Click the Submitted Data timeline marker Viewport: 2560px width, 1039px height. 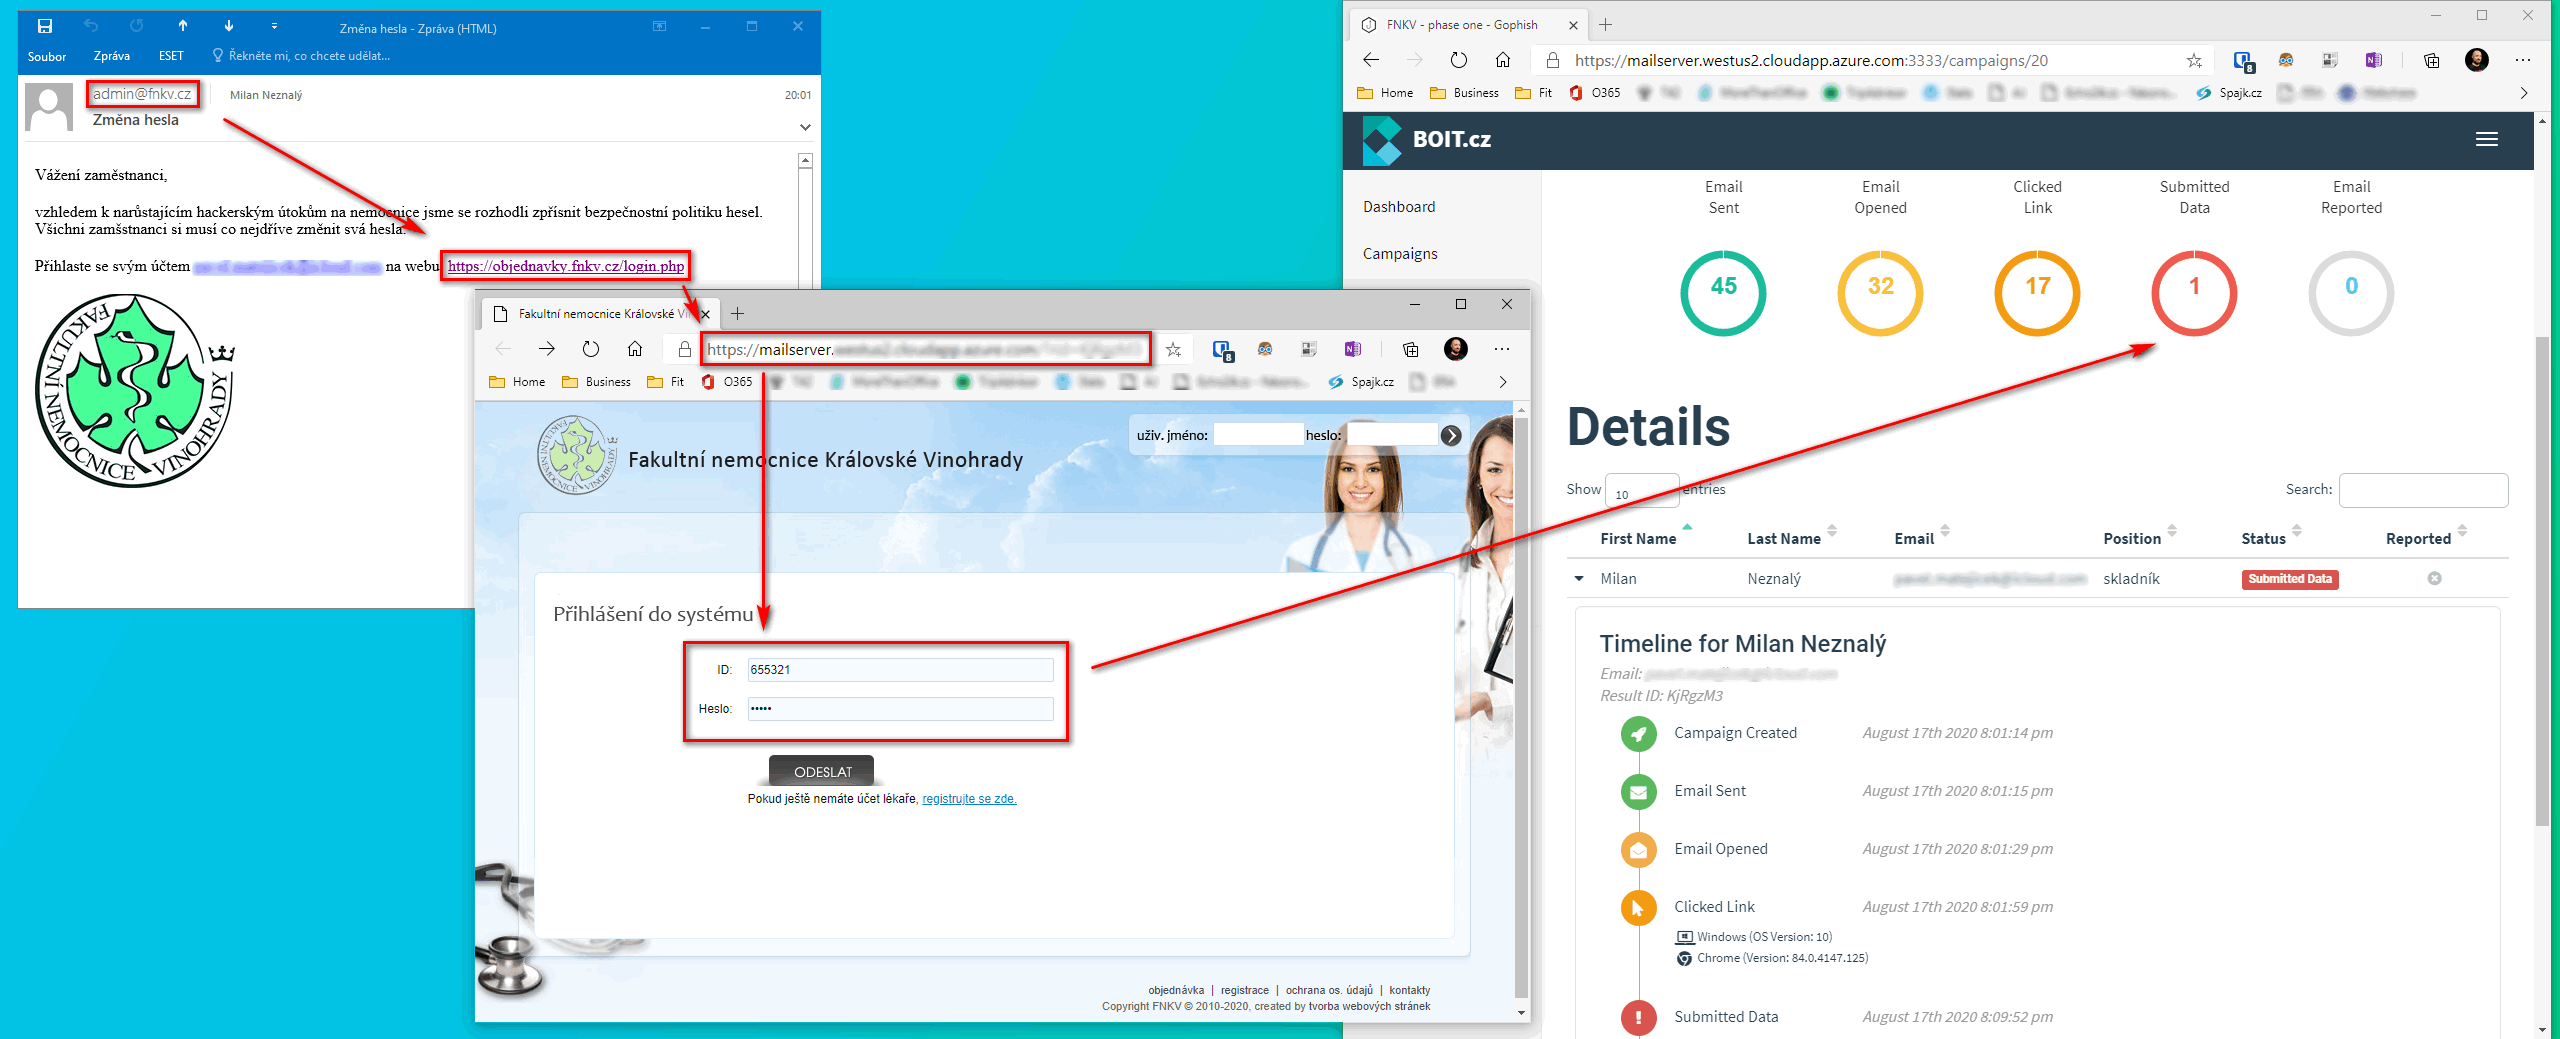point(1638,1017)
